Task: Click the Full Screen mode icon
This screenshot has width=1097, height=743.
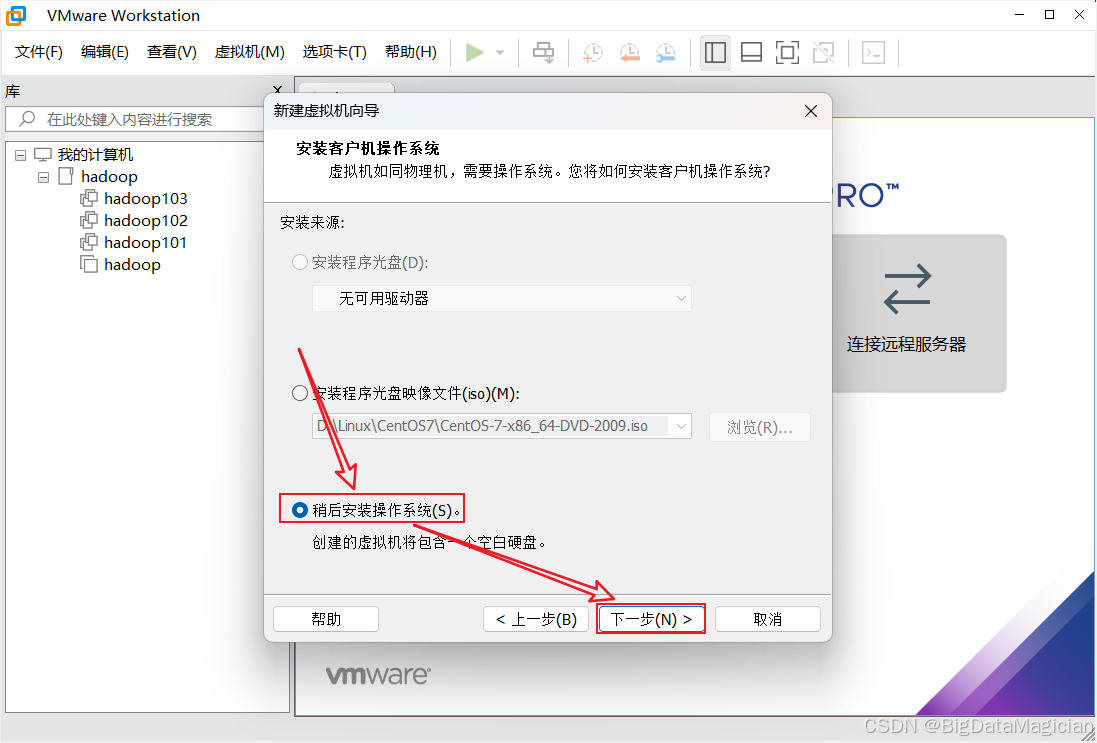Action: click(788, 52)
